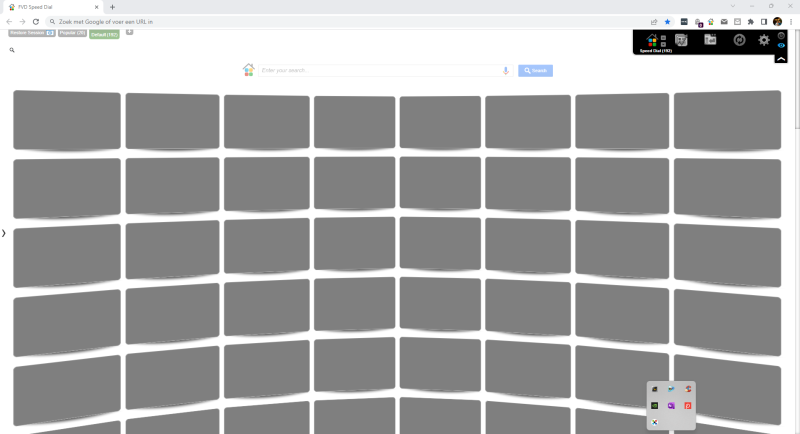
Task: Click the dark envelope mail extension
Action: tap(724, 22)
